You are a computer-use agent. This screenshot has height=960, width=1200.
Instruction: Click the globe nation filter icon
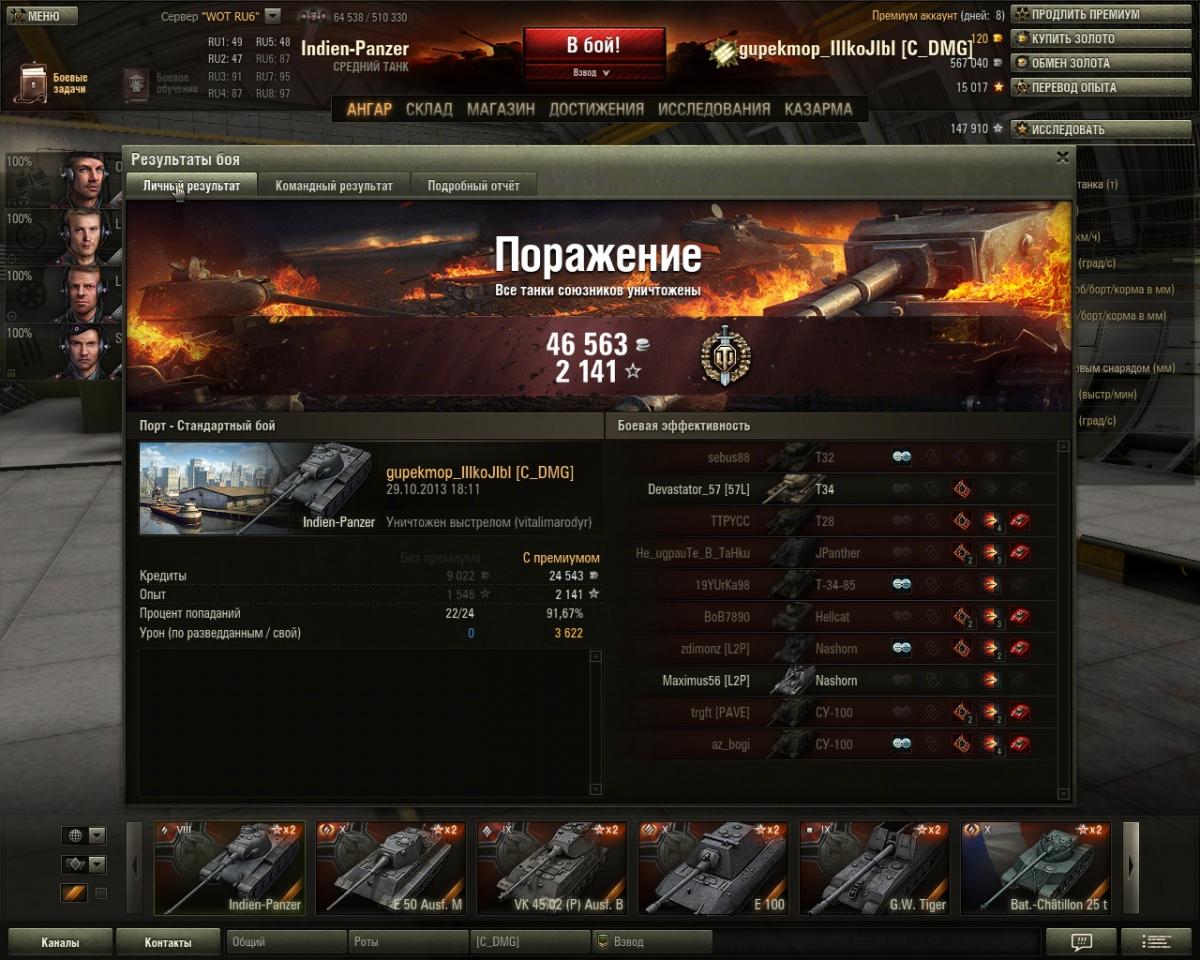(74, 835)
